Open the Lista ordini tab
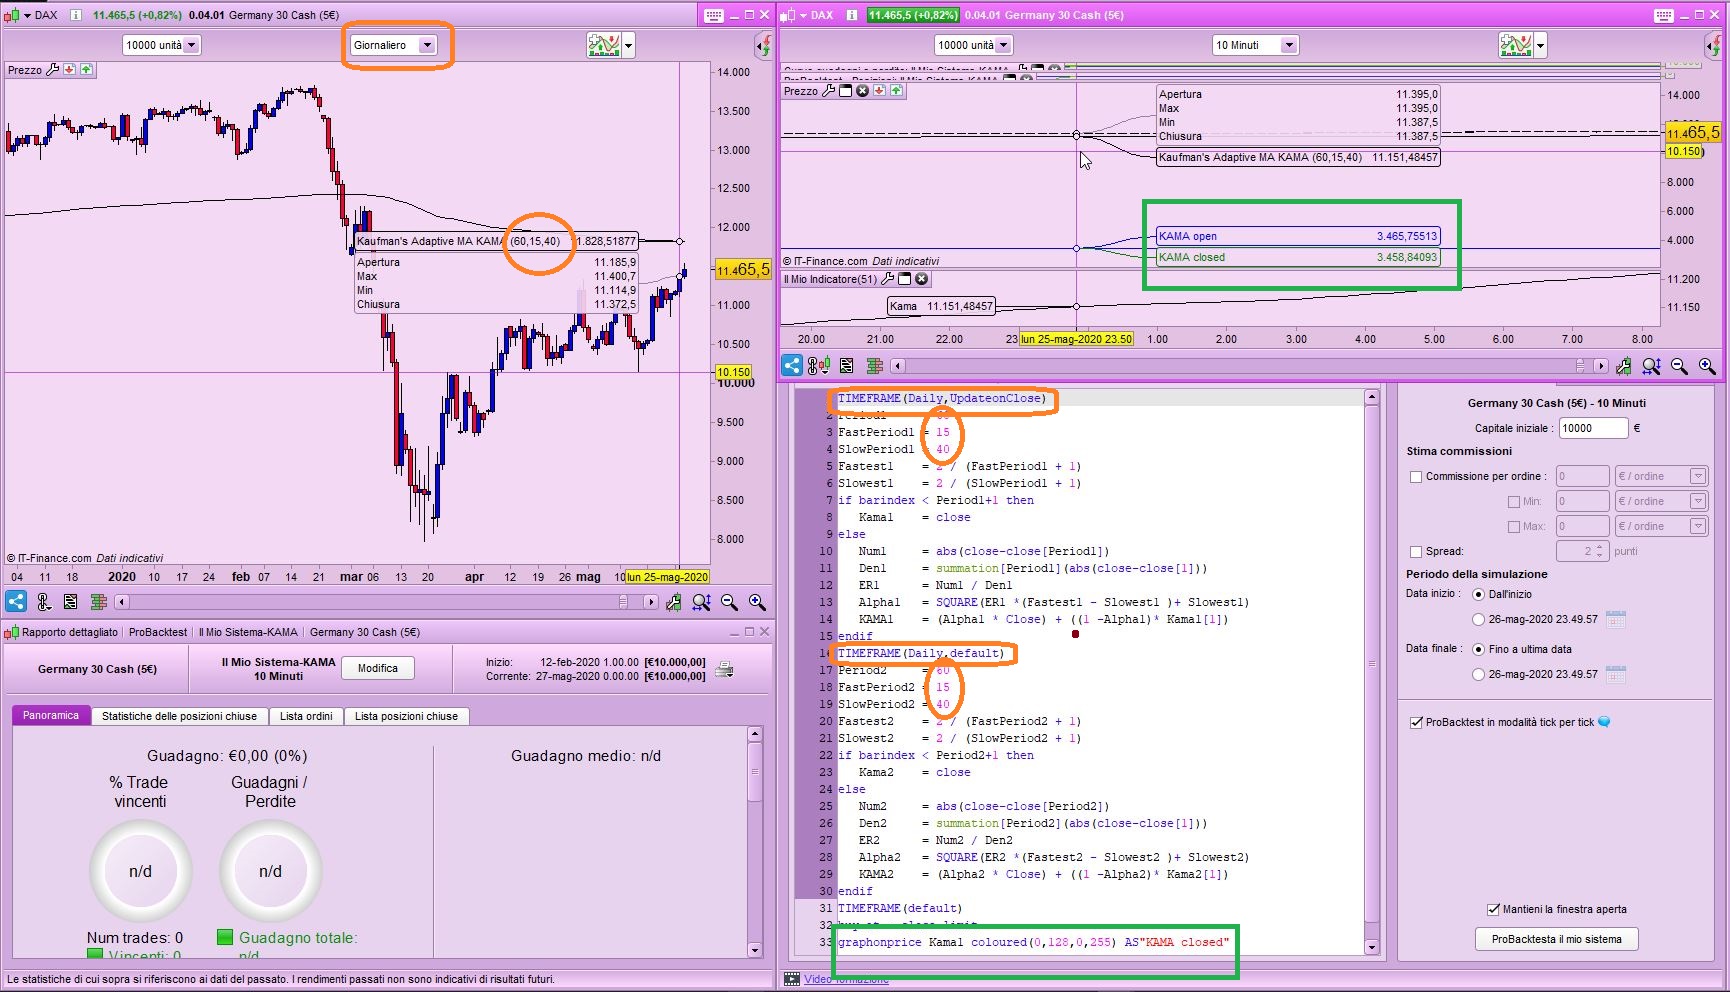The image size is (1730, 992). (306, 716)
